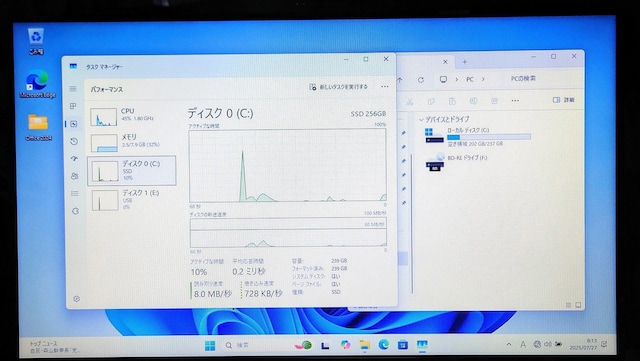The height and width of the screenshot is (361, 640).
Task: Open Startup apps page in Task Manager sidebar
Action: pos(74,158)
